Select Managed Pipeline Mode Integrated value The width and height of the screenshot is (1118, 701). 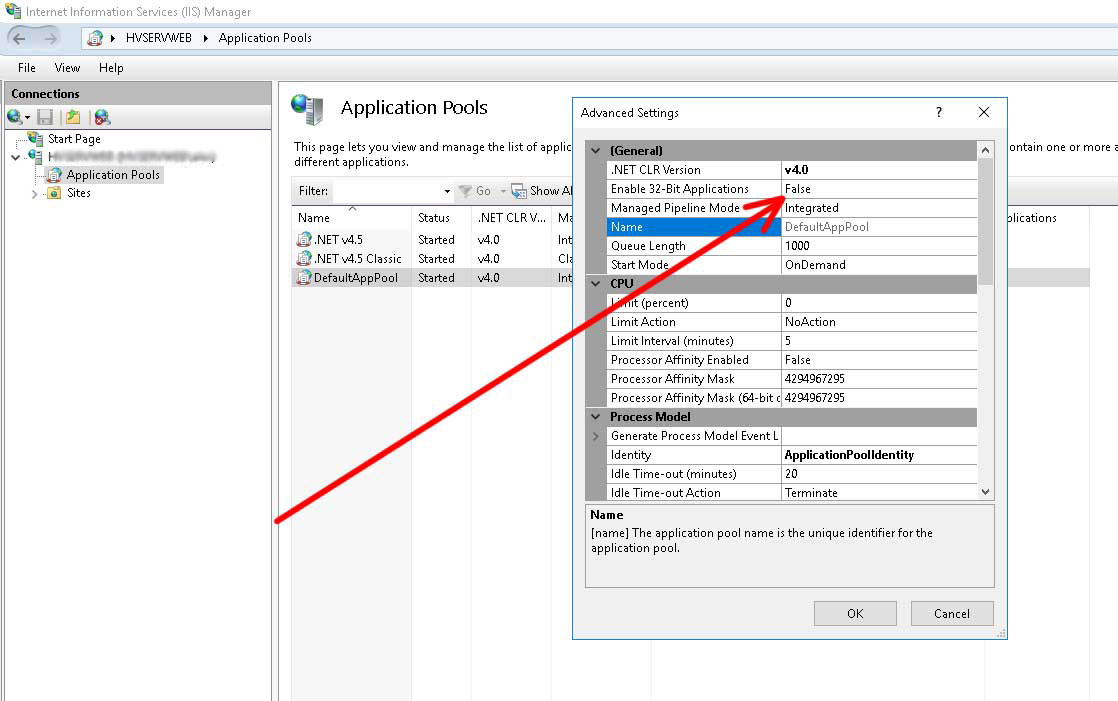point(879,208)
